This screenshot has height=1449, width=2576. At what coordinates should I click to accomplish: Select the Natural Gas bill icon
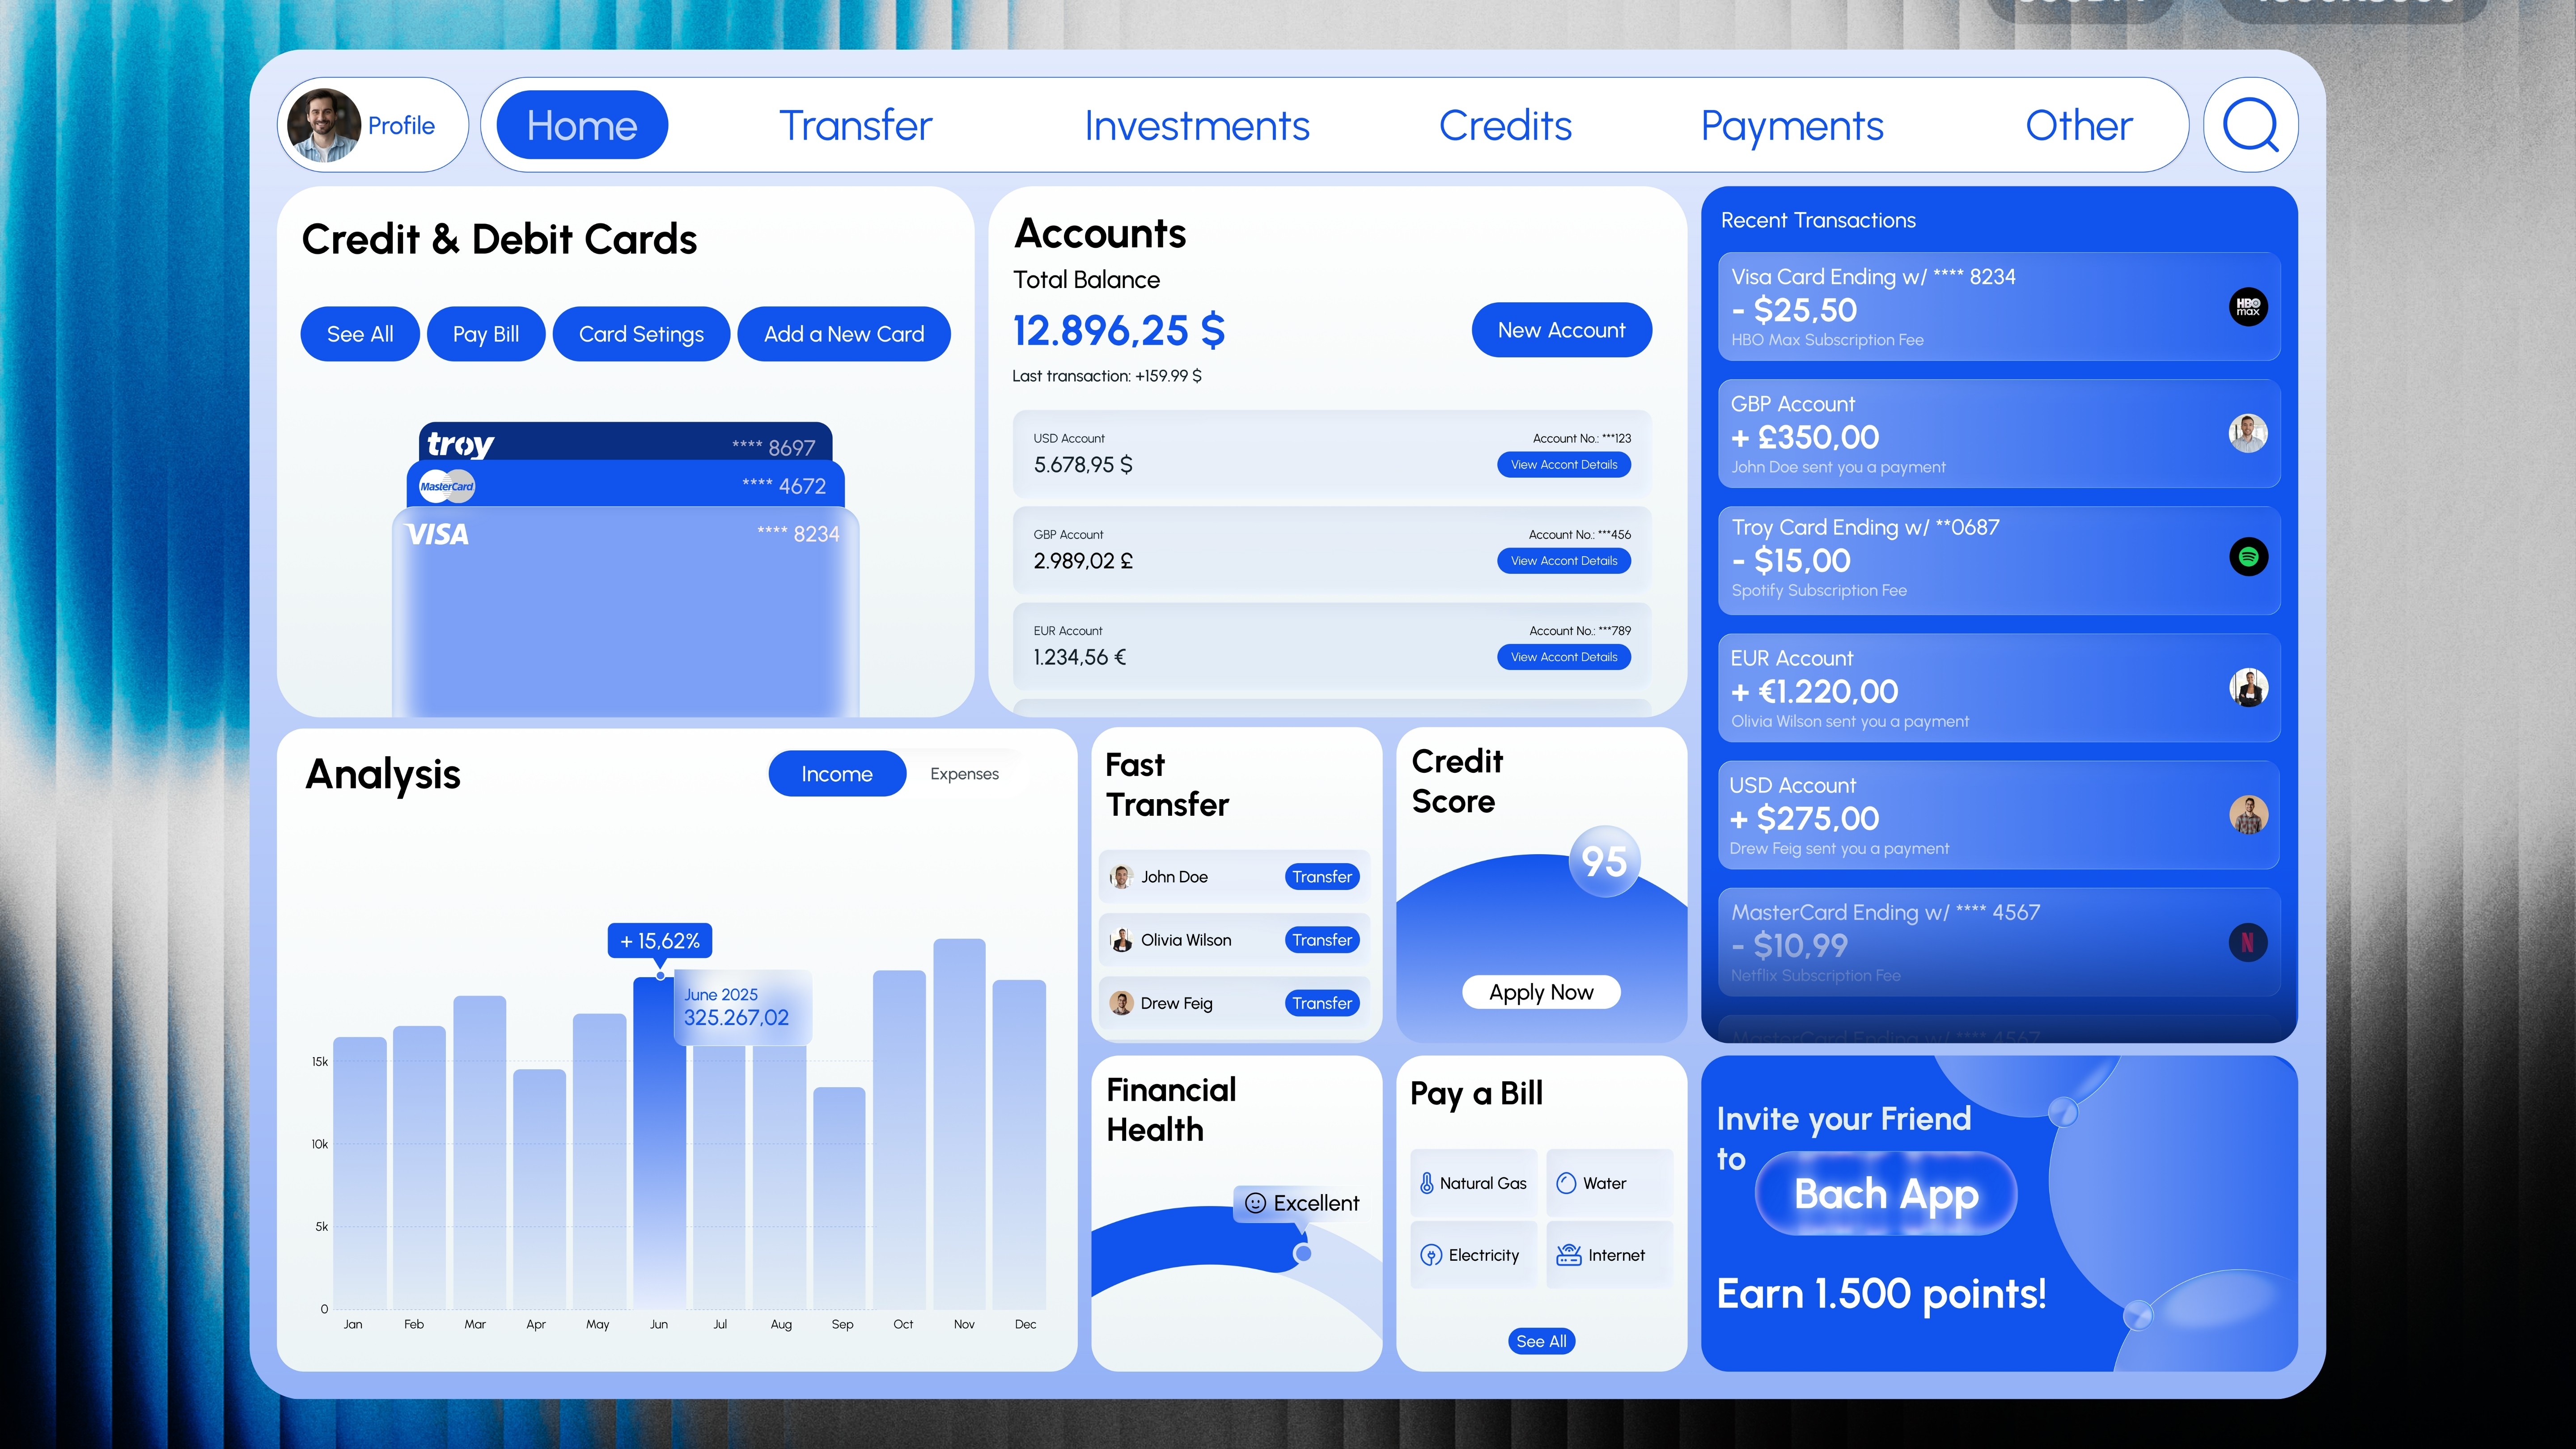pyautogui.click(x=1427, y=1184)
